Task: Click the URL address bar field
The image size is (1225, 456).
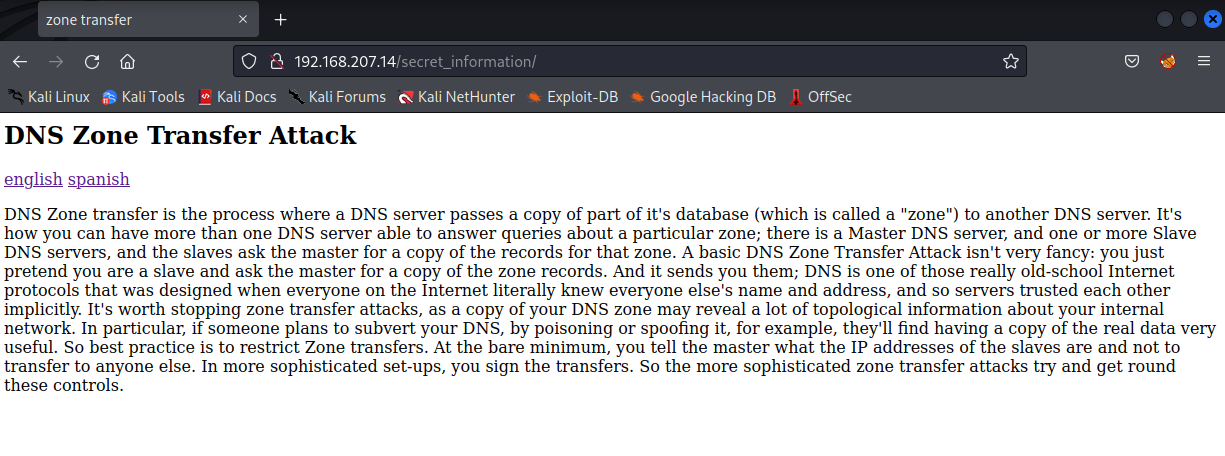Action: 640,62
